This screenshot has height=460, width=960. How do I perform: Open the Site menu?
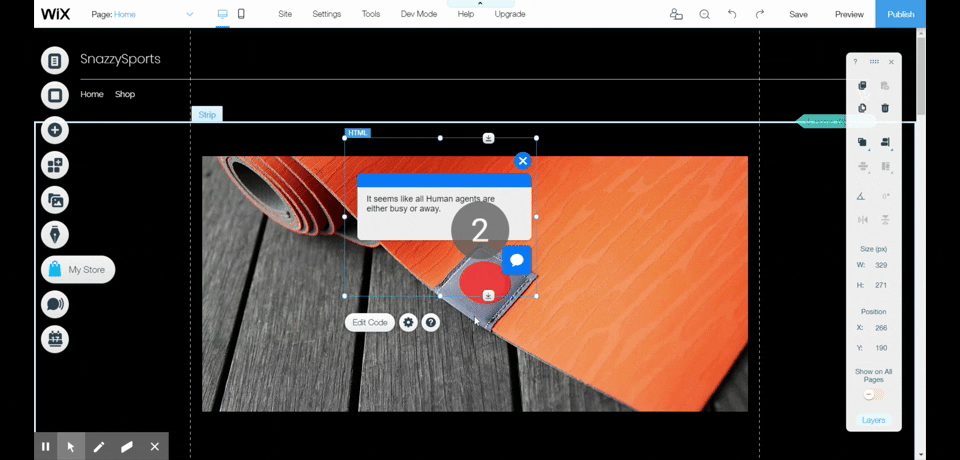click(x=285, y=14)
